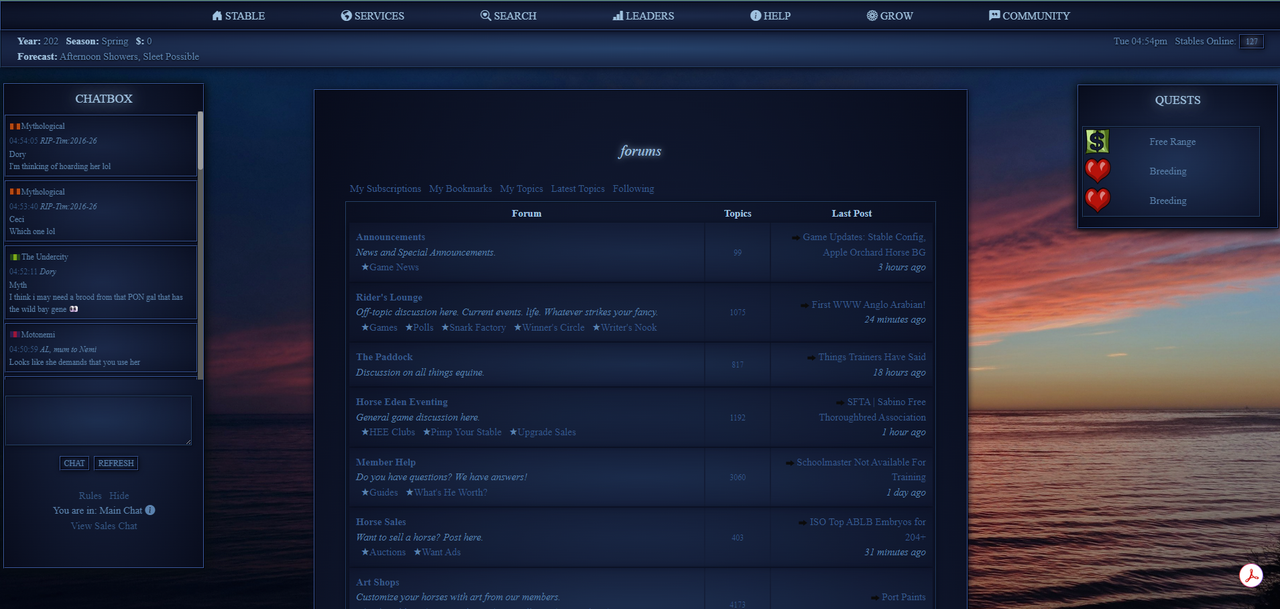This screenshot has height=609, width=1280.
Task: Click the Member Help topic count 3060
Action: pos(738,478)
